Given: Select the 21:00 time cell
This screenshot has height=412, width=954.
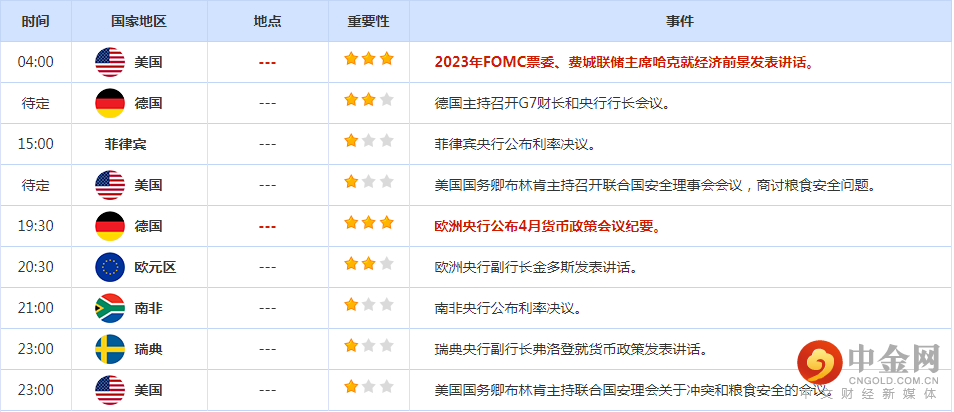Looking at the screenshot, I should tap(36, 308).
